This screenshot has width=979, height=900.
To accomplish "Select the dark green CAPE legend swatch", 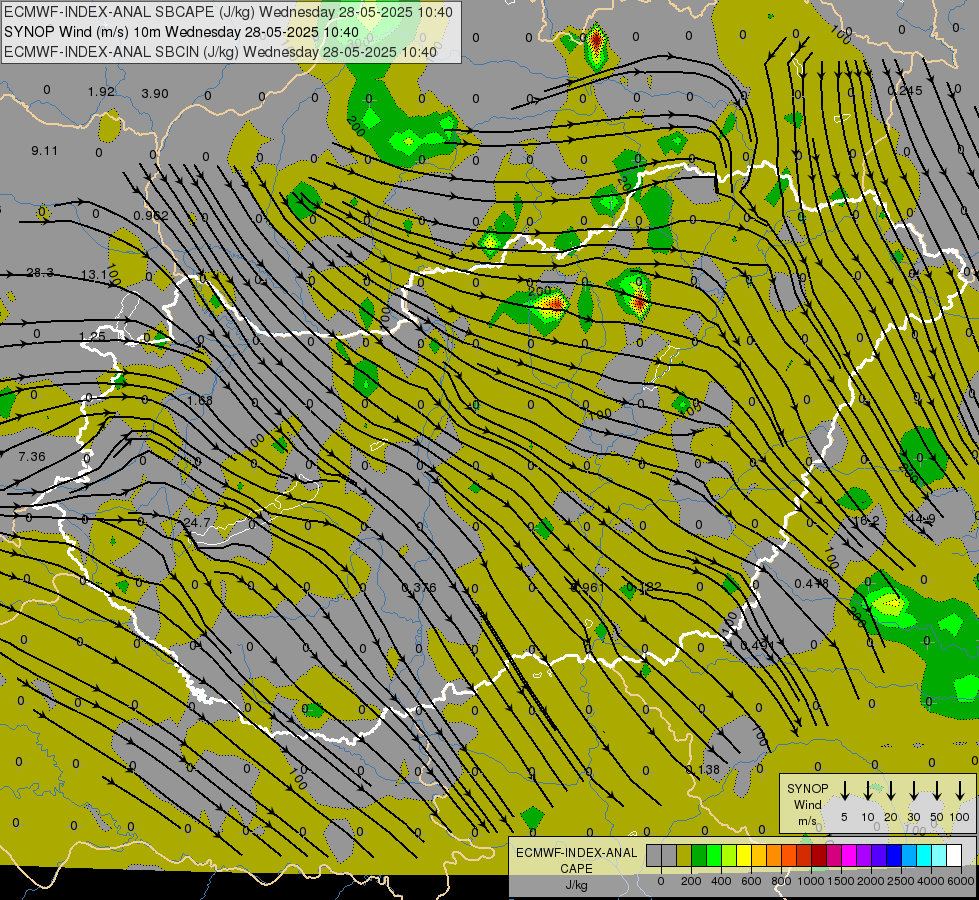I will (x=699, y=855).
